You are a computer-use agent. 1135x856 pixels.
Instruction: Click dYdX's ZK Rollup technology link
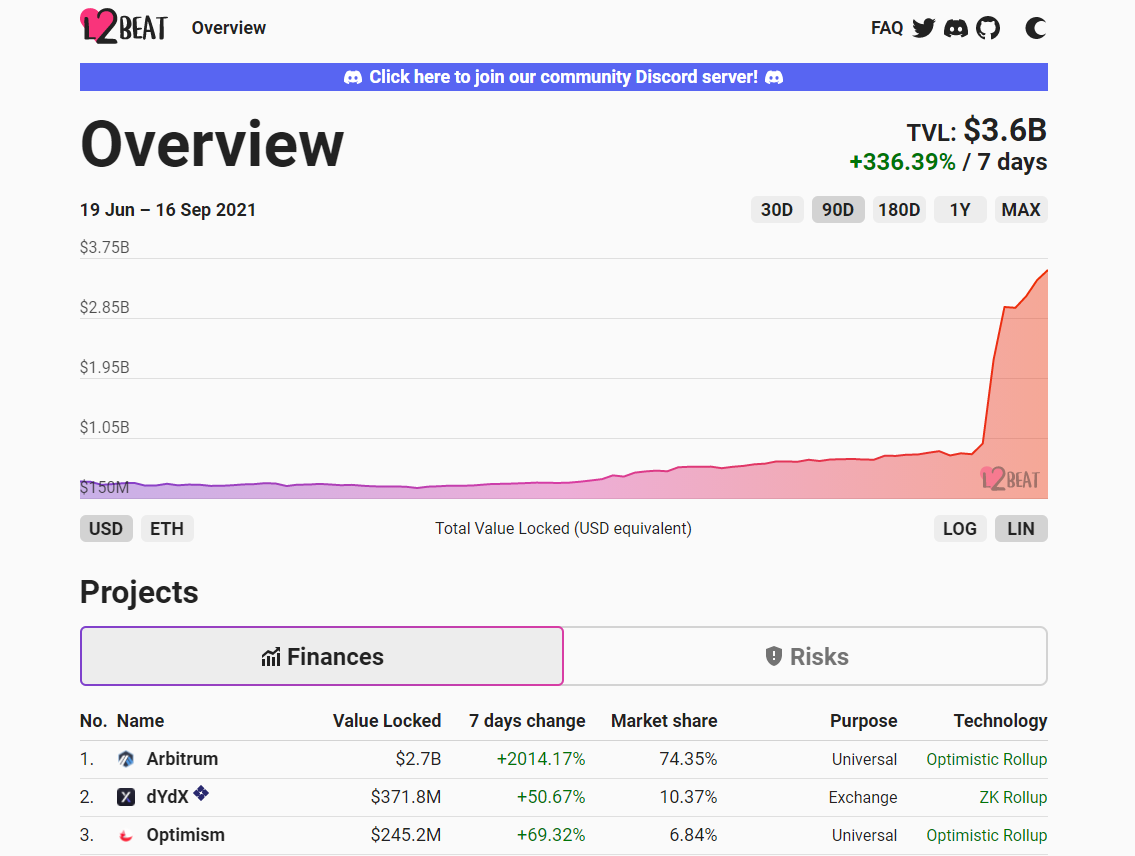(x=1013, y=797)
